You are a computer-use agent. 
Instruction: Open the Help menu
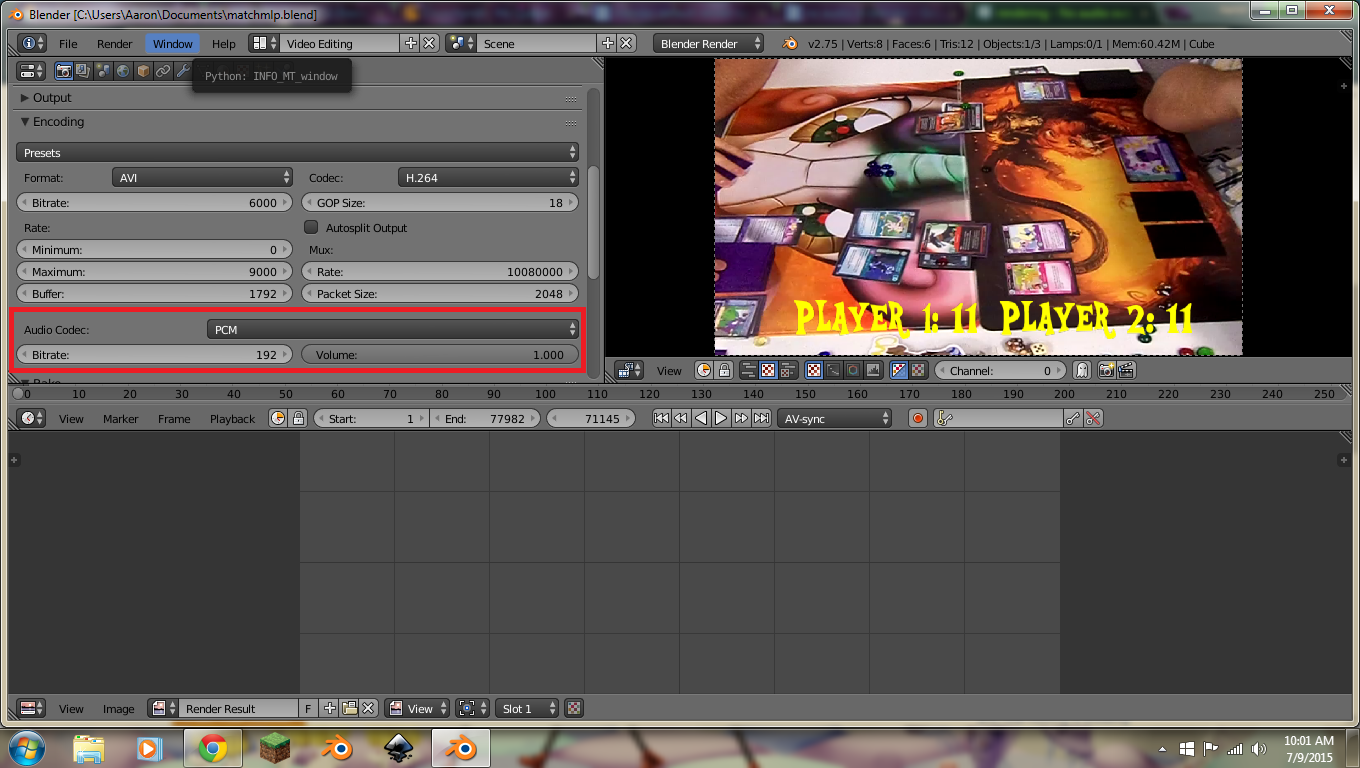pyautogui.click(x=224, y=43)
